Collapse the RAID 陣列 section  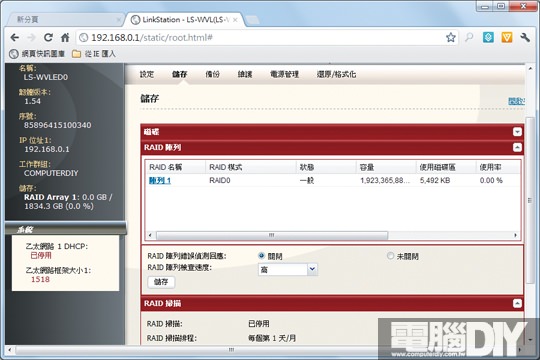(517, 147)
